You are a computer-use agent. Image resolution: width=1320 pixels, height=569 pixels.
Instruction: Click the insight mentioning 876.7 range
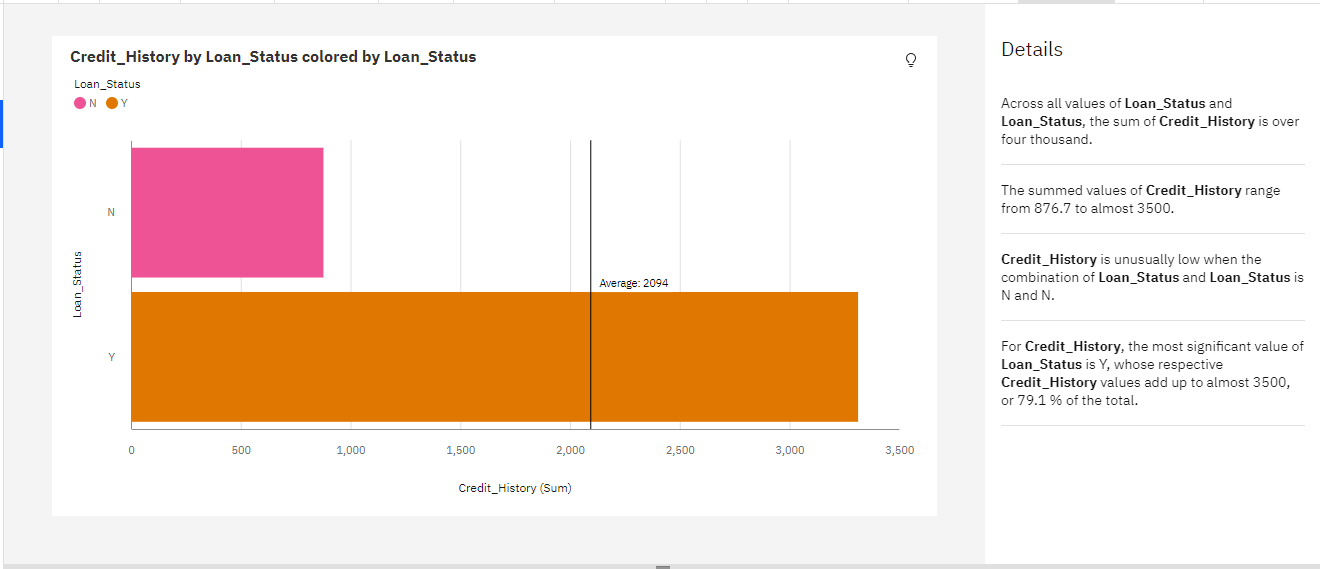pyautogui.click(x=1140, y=199)
